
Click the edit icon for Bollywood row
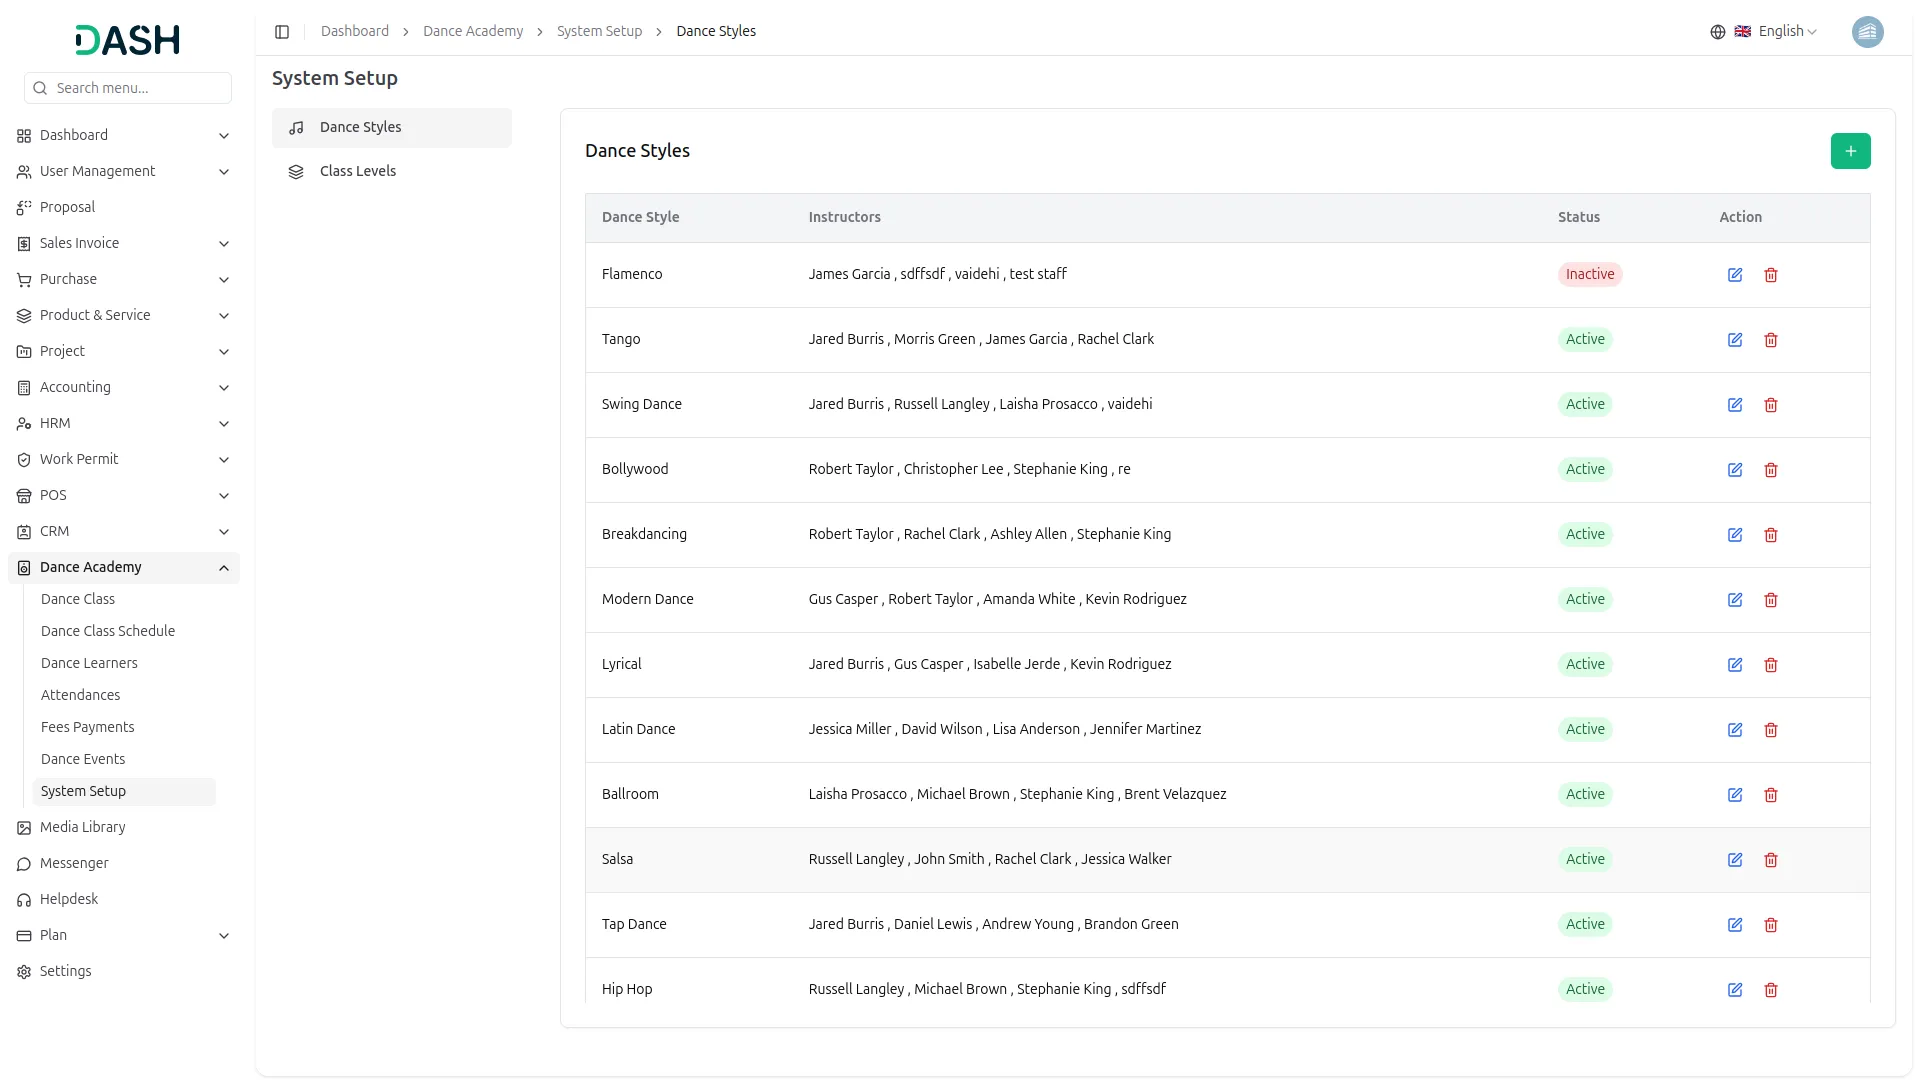(x=1735, y=470)
